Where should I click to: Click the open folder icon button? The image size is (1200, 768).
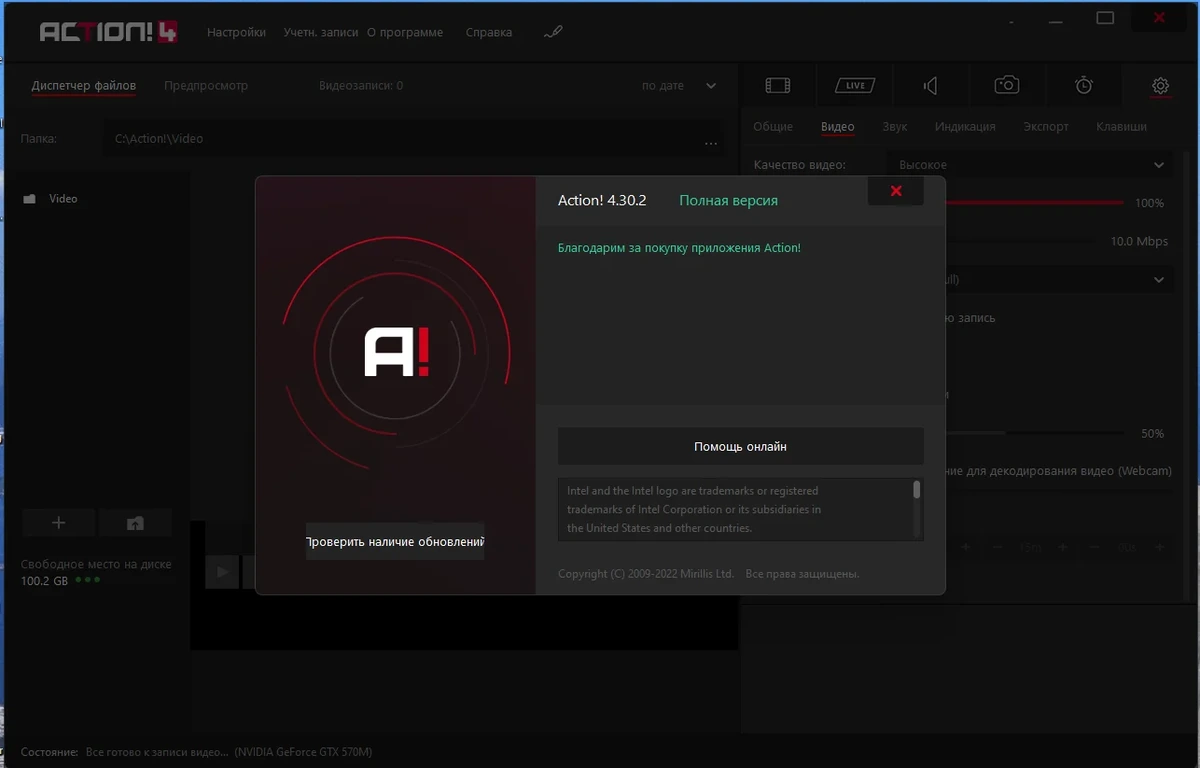point(135,522)
